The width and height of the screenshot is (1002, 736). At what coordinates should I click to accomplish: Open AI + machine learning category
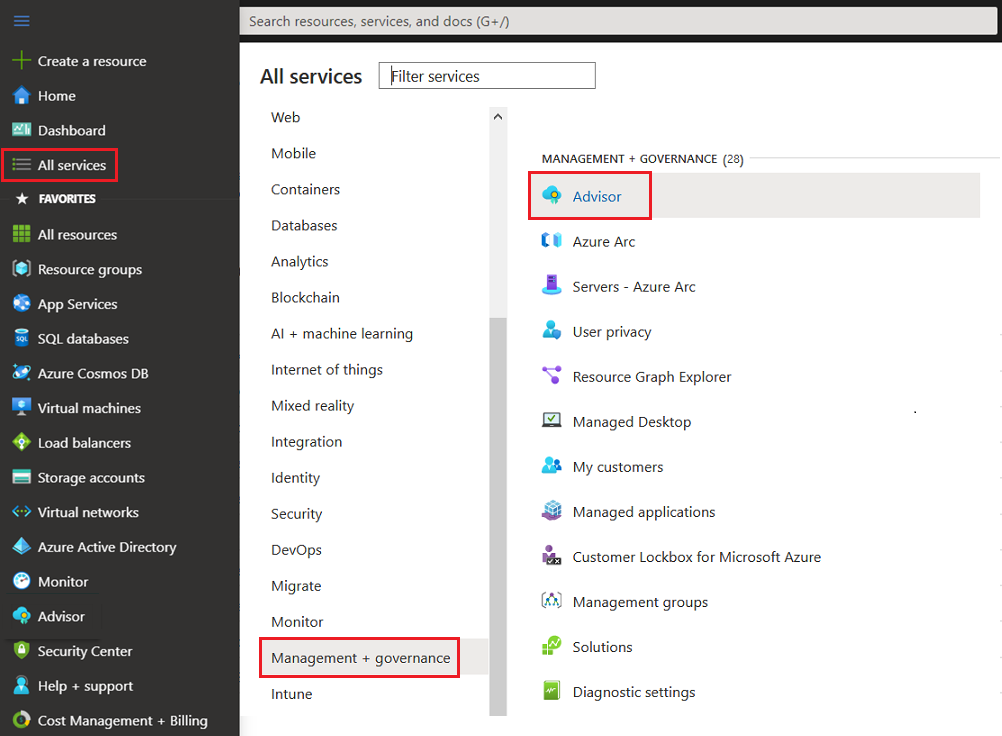342,334
